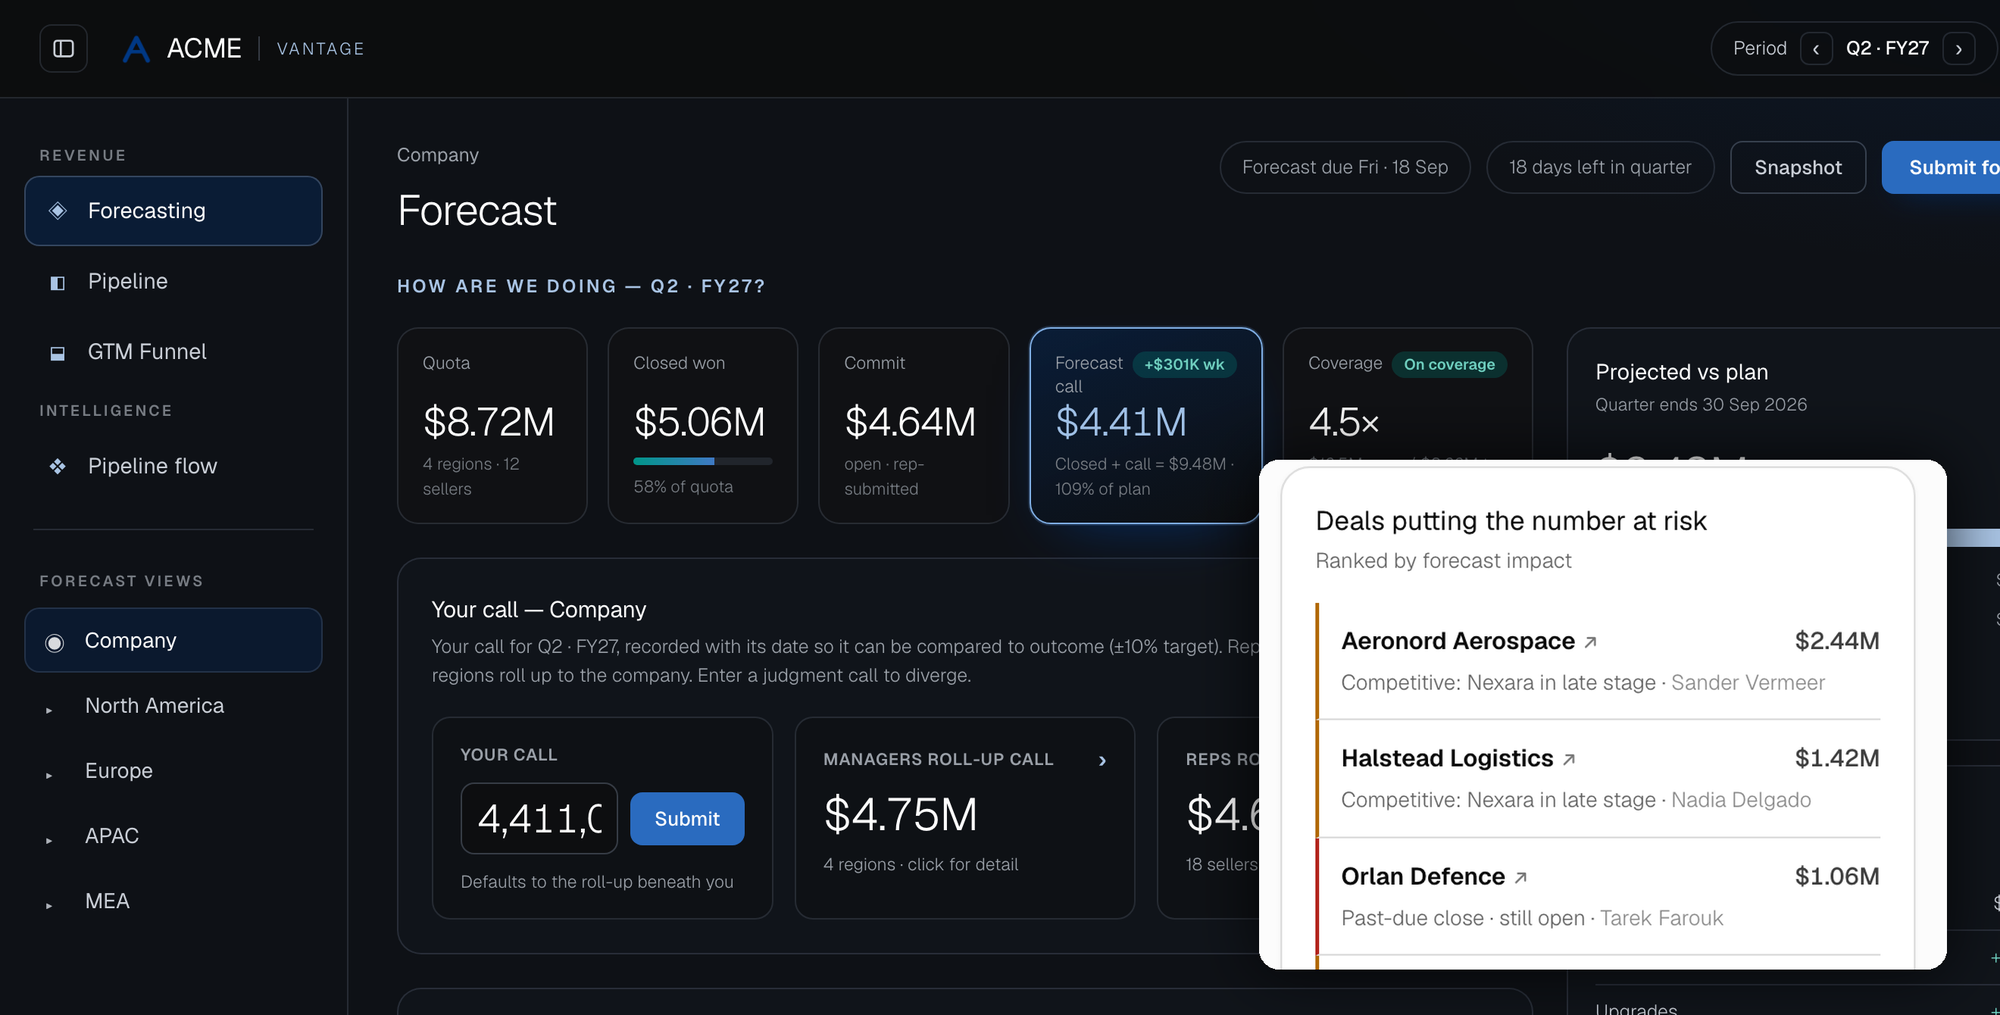This screenshot has width=2000, height=1015.
Task: Expand the Europe region arrow
Action: (49, 775)
